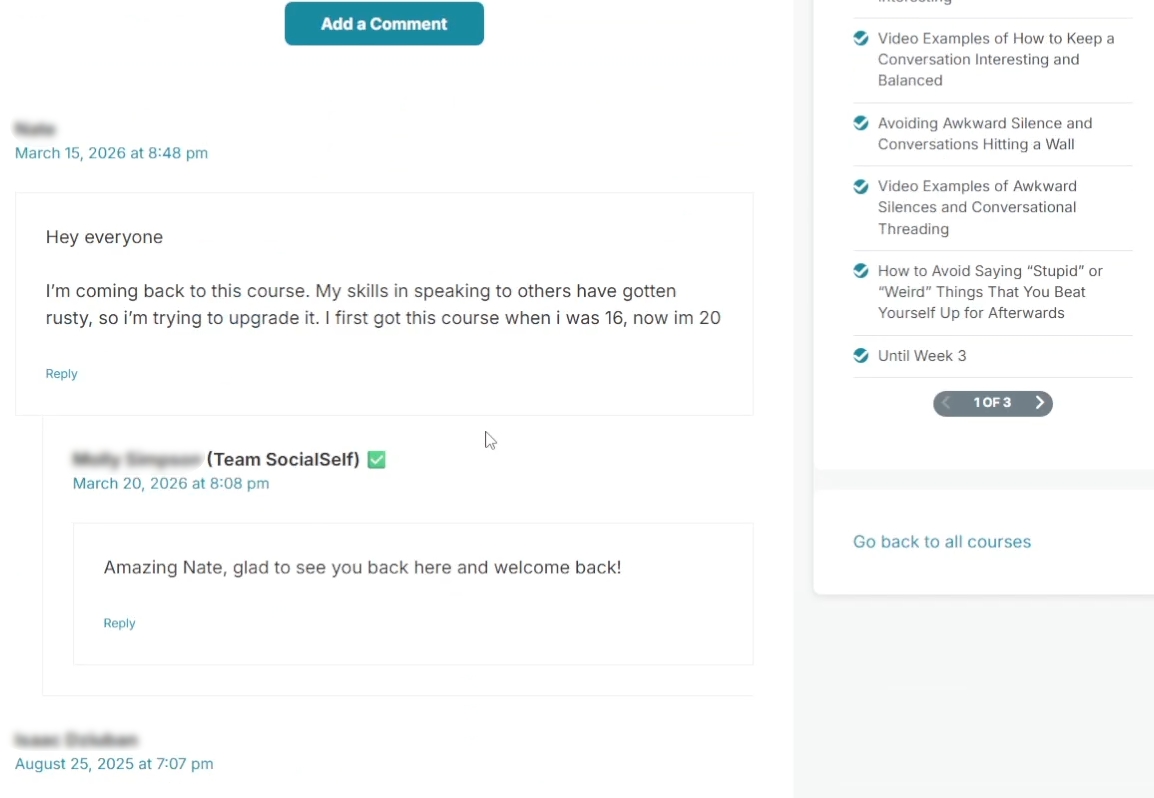Open the March 20, 2026 comment timestamp
Viewport: 1154px width, 798px height.
coord(171,484)
